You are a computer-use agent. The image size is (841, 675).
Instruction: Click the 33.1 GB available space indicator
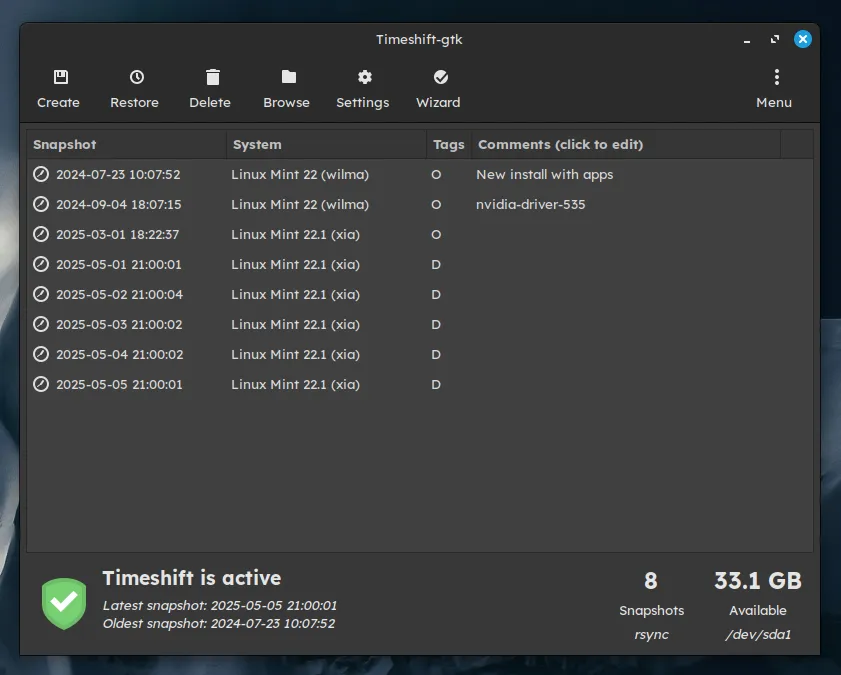point(757,580)
